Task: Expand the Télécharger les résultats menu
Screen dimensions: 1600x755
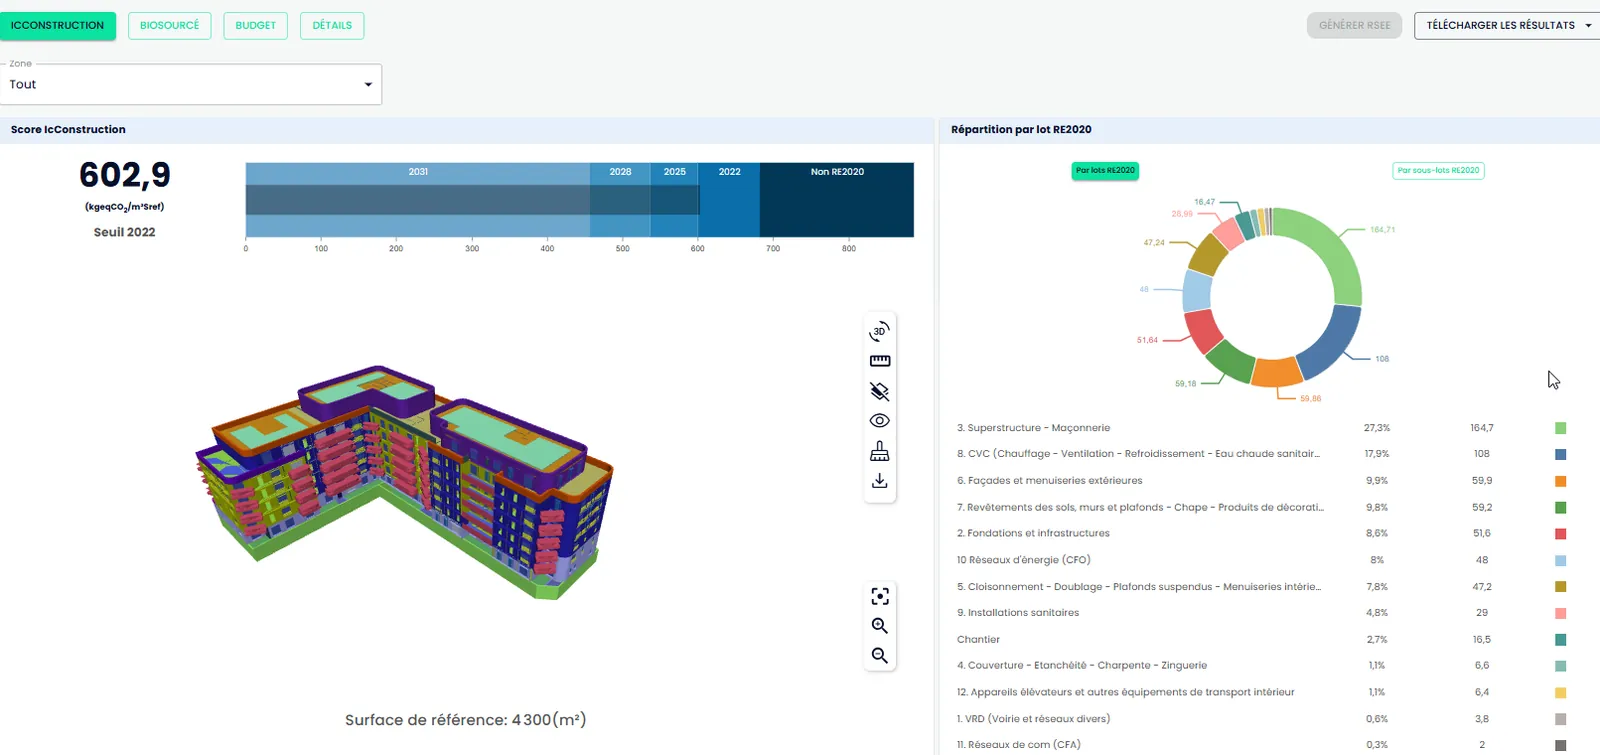Action: pos(1507,25)
